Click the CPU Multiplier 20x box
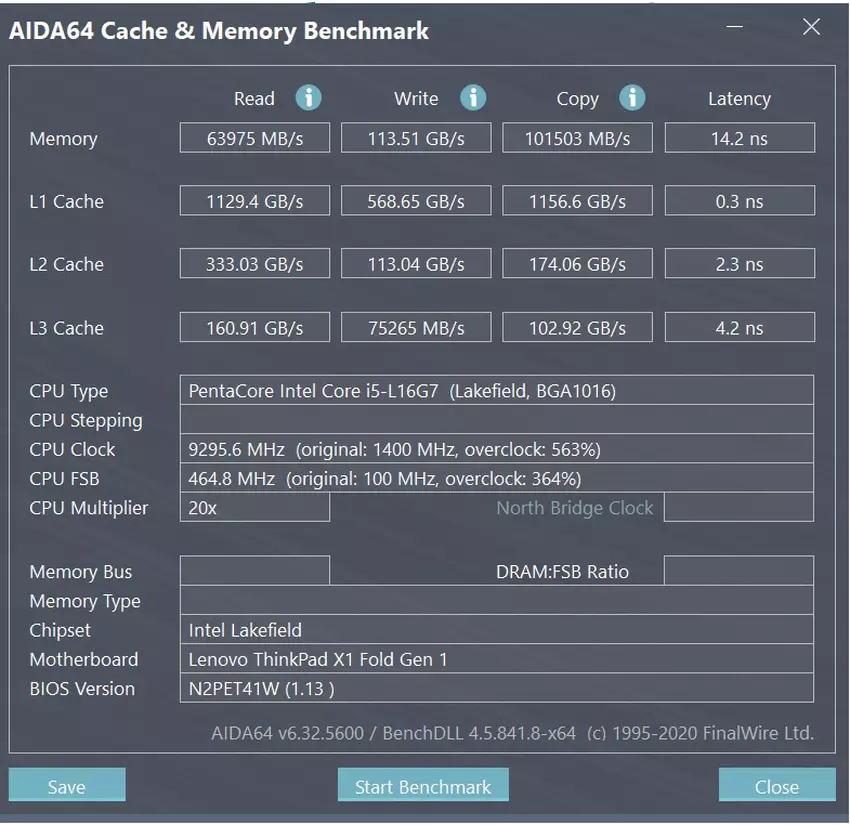The width and height of the screenshot is (850, 825). [255, 507]
